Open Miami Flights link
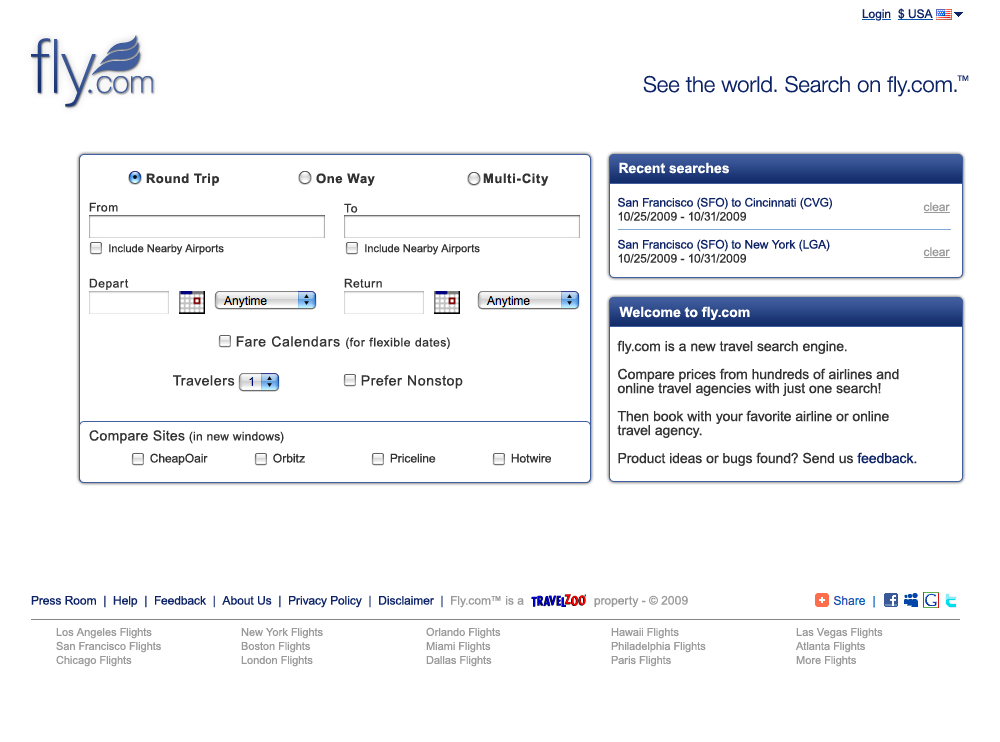Image resolution: width=1000 pixels, height=742 pixels. pos(458,646)
